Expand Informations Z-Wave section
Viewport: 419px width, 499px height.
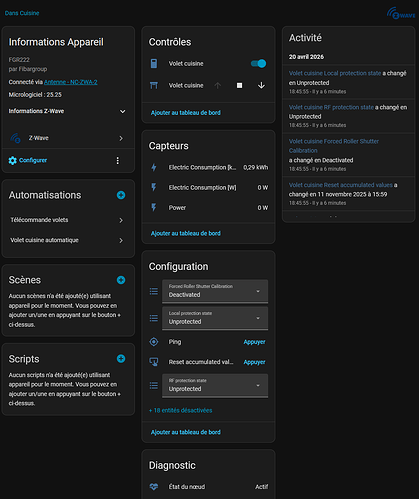coord(68,111)
